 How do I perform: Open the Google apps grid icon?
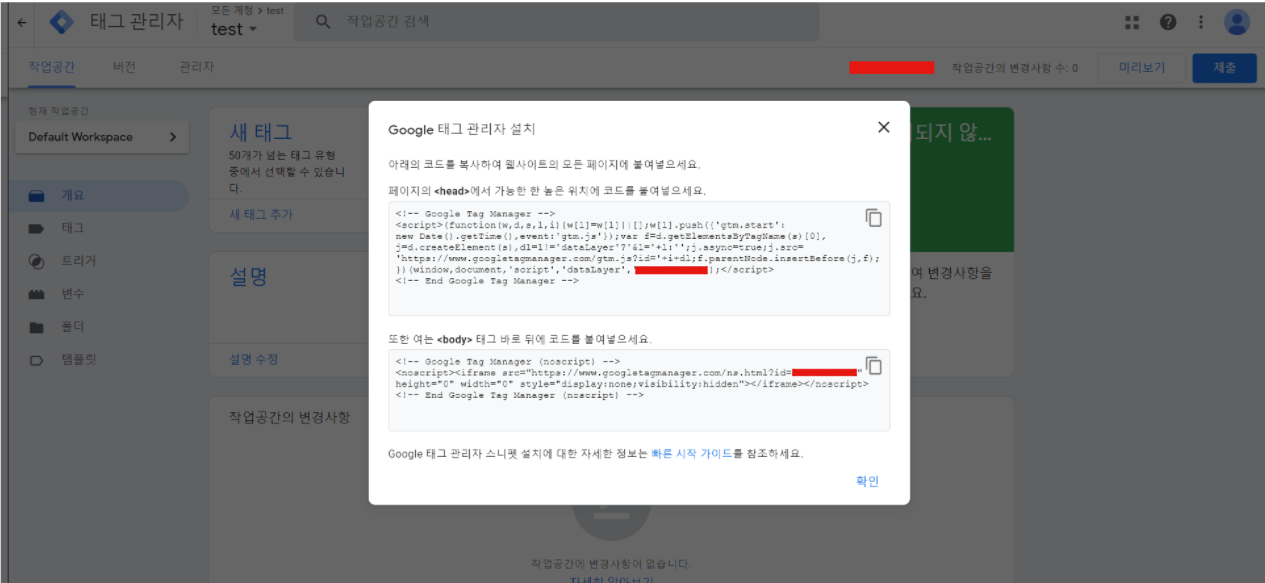(x=1132, y=22)
